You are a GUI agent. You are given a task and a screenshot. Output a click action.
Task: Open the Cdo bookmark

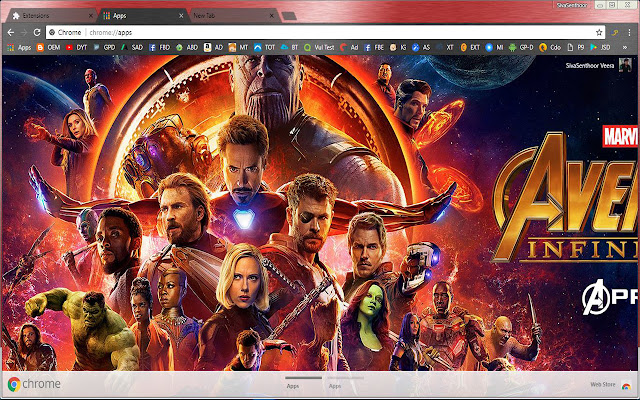(550, 47)
